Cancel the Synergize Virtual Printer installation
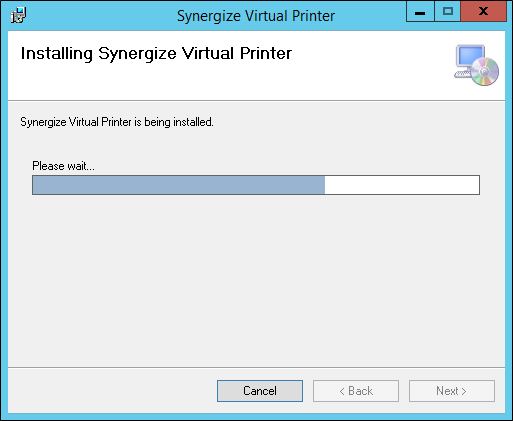This screenshot has width=513, height=421. 260,391
